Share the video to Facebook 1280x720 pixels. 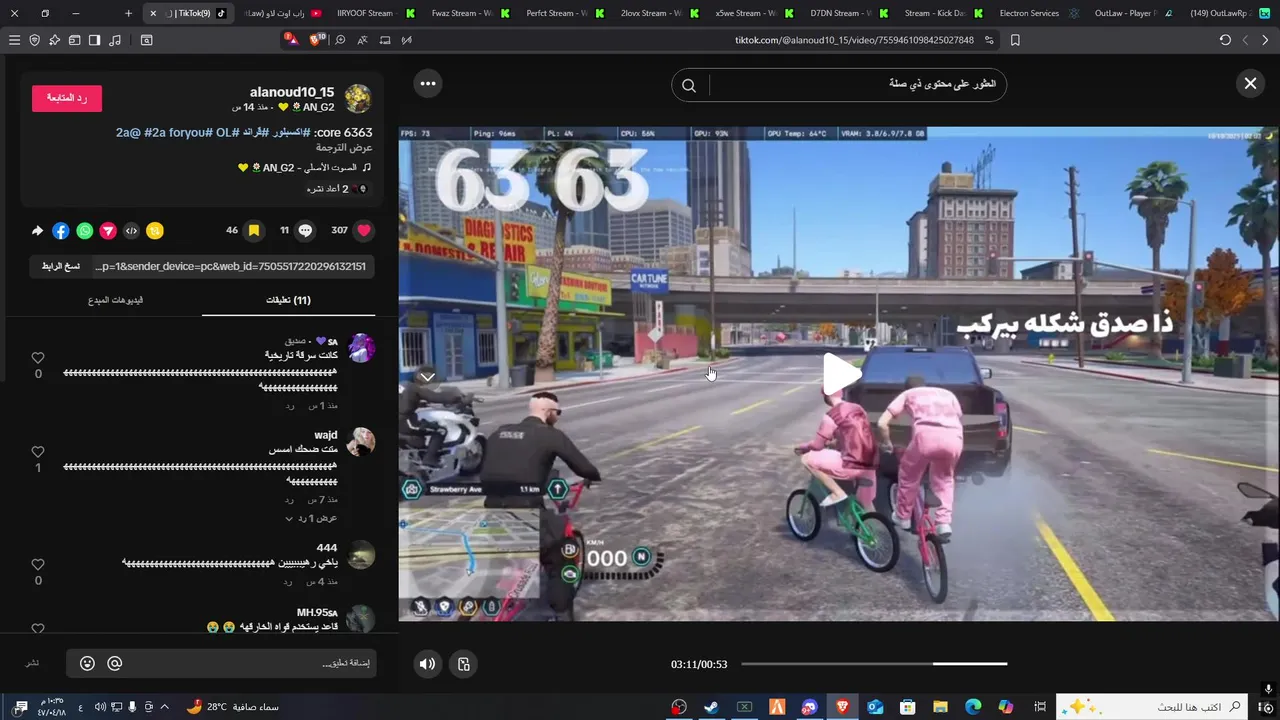[x=60, y=230]
